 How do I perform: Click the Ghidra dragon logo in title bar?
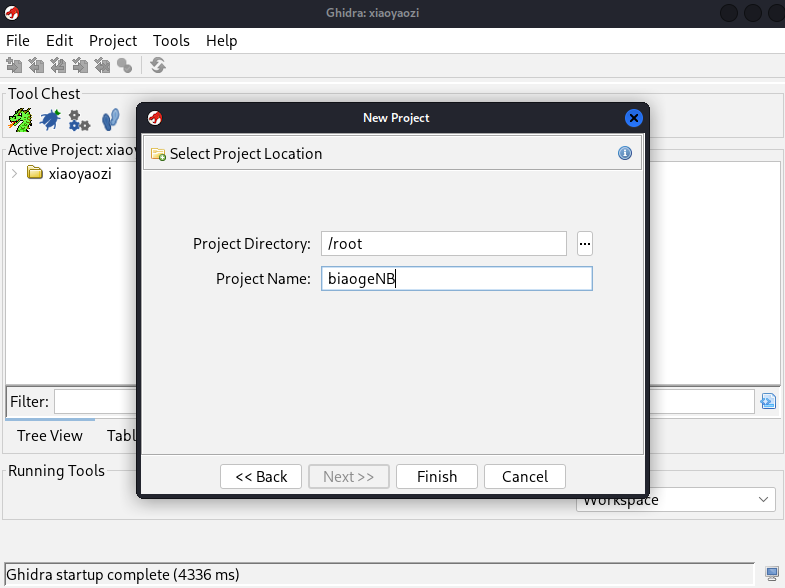[x=12, y=13]
